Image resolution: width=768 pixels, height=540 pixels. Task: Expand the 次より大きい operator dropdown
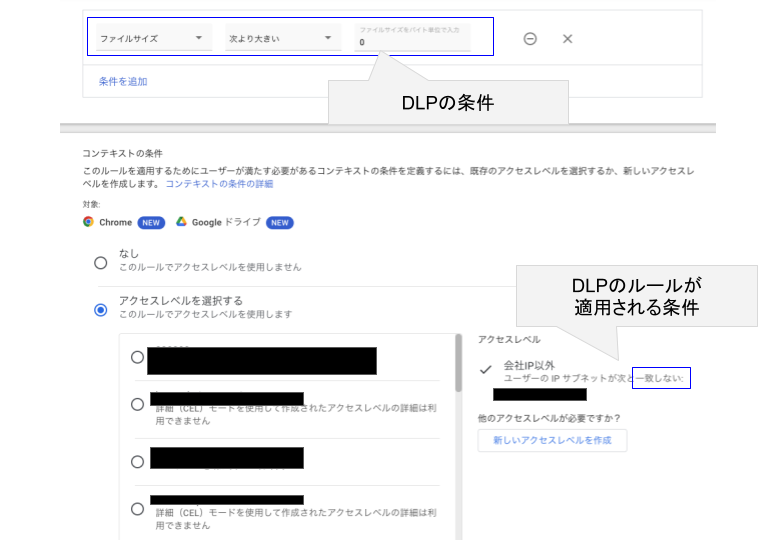click(x=282, y=39)
